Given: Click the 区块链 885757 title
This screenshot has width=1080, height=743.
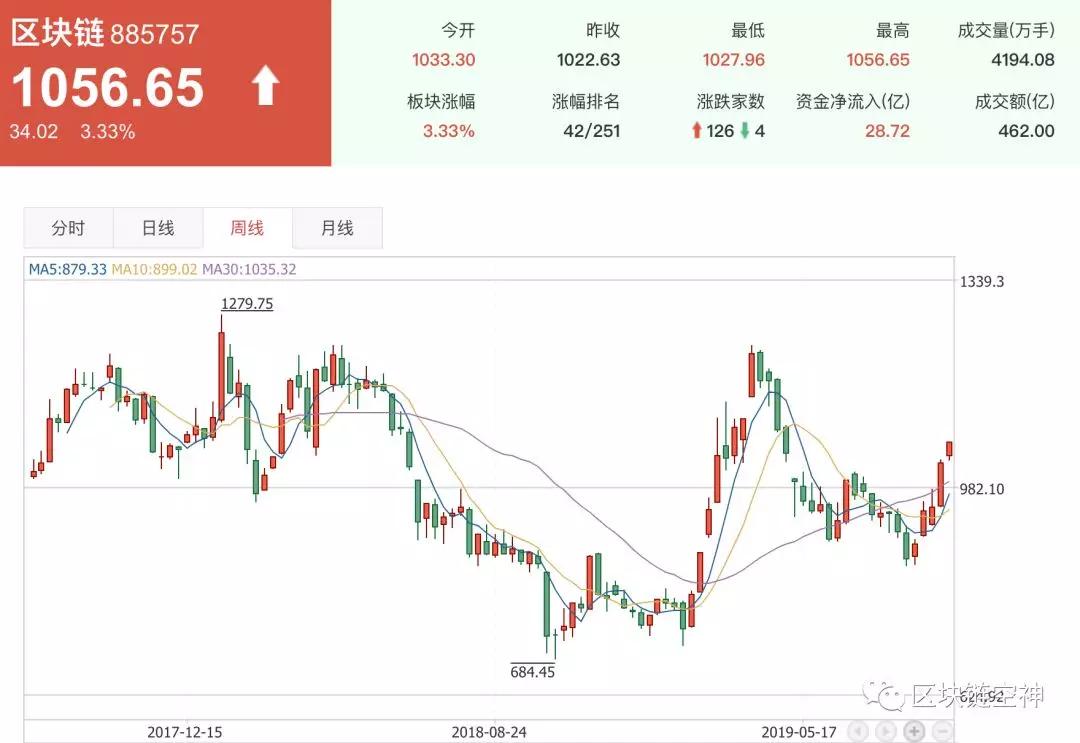Looking at the screenshot, I should click(105, 33).
